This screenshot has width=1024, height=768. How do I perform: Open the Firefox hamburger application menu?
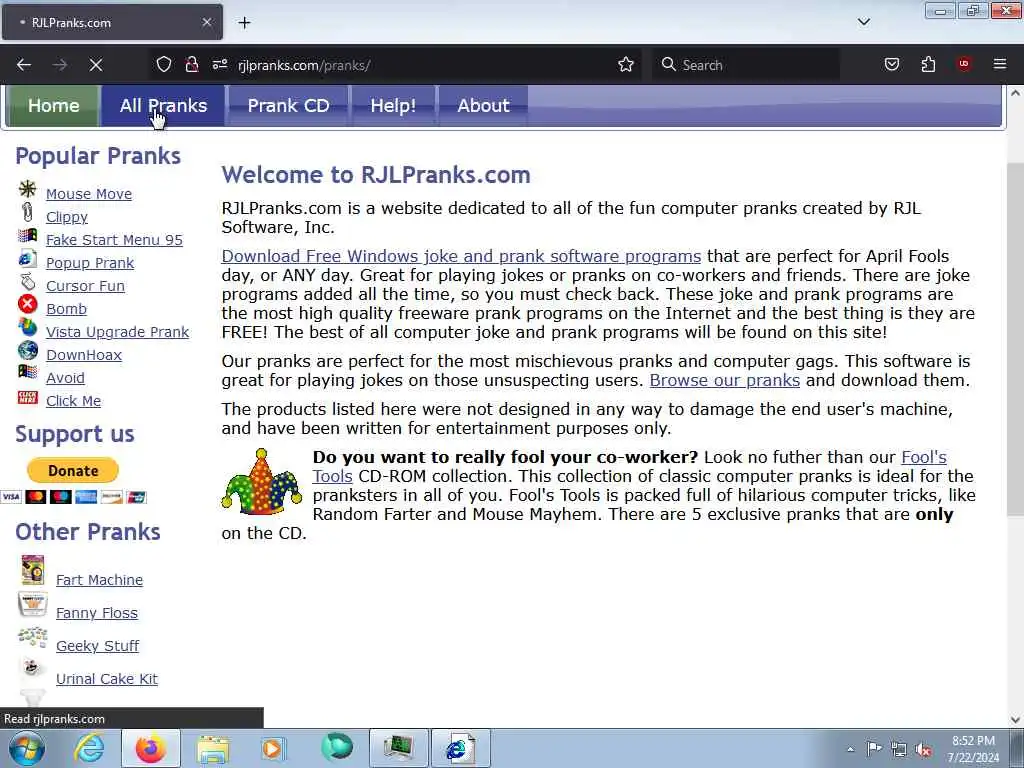tap(1000, 65)
